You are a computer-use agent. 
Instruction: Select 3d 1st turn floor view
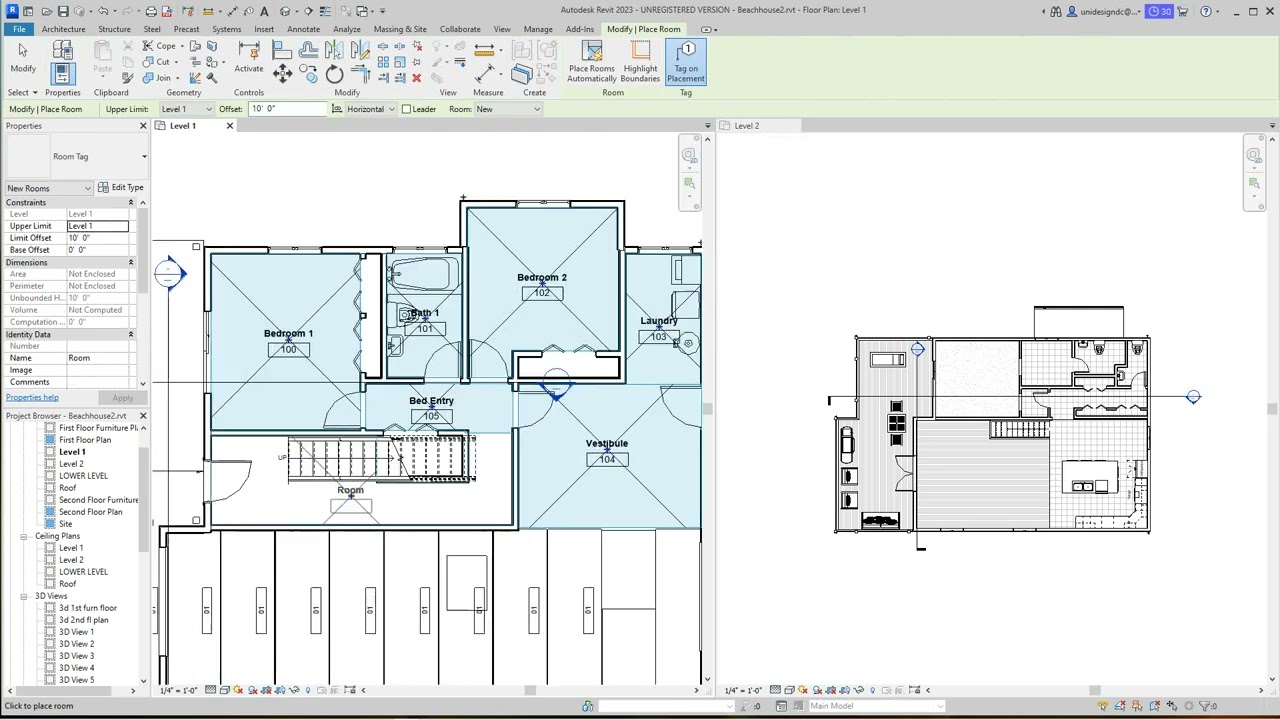pyautogui.click(x=87, y=608)
